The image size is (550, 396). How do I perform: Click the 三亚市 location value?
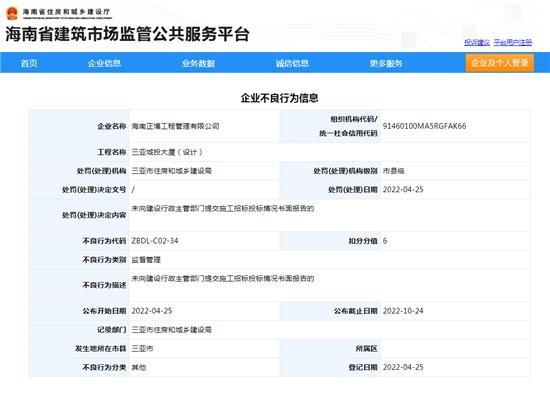click(x=142, y=349)
